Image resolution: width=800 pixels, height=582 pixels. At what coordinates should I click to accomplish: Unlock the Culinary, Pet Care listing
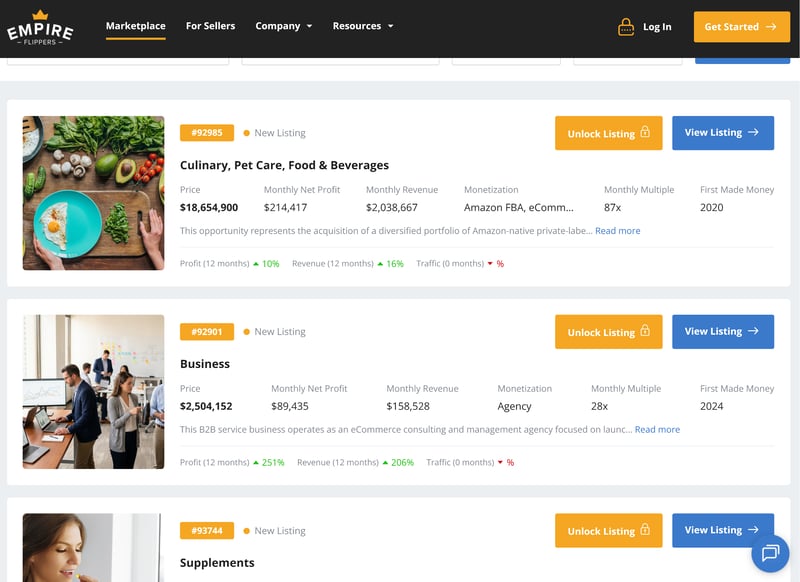coord(608,133)
